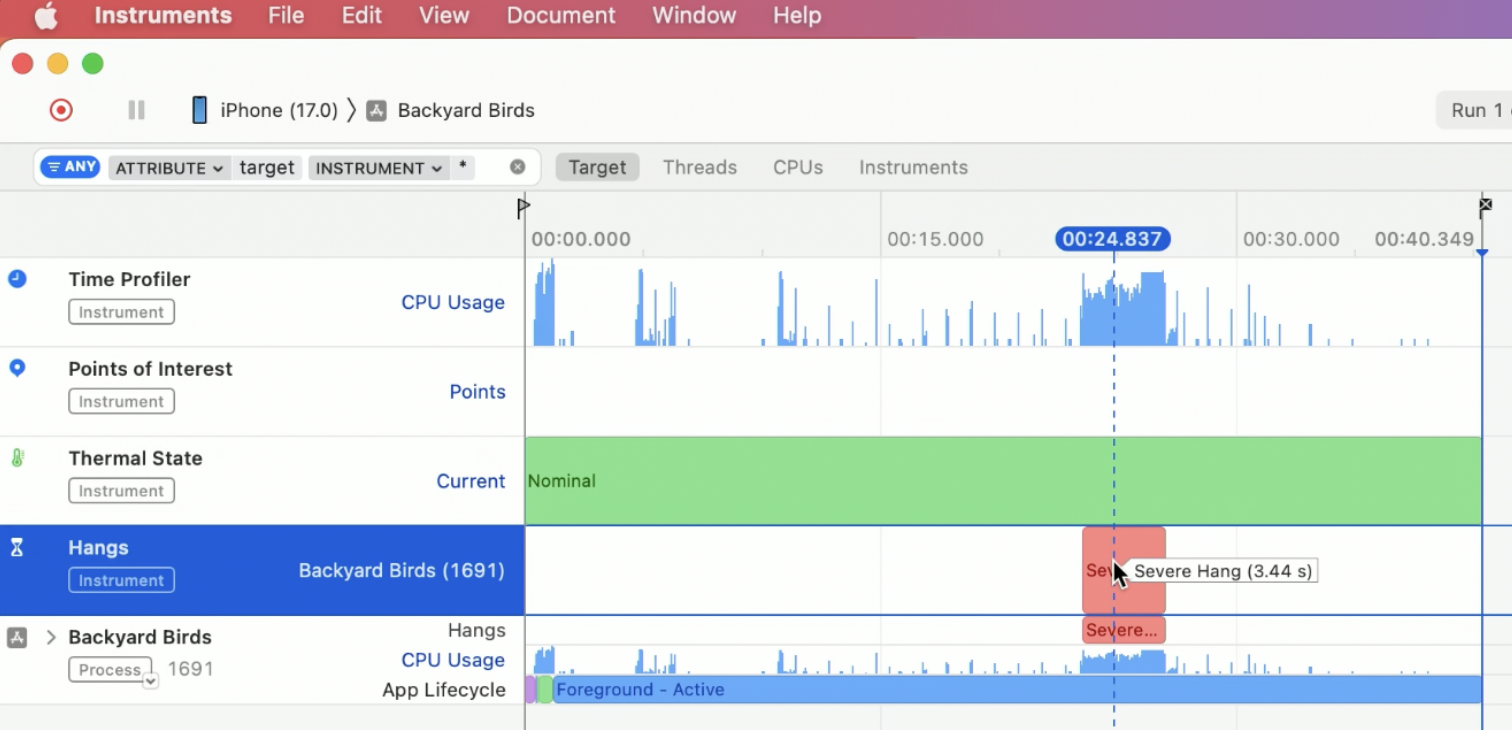
Task: Click the Thermal State thermometer icon
Action: 17,458
